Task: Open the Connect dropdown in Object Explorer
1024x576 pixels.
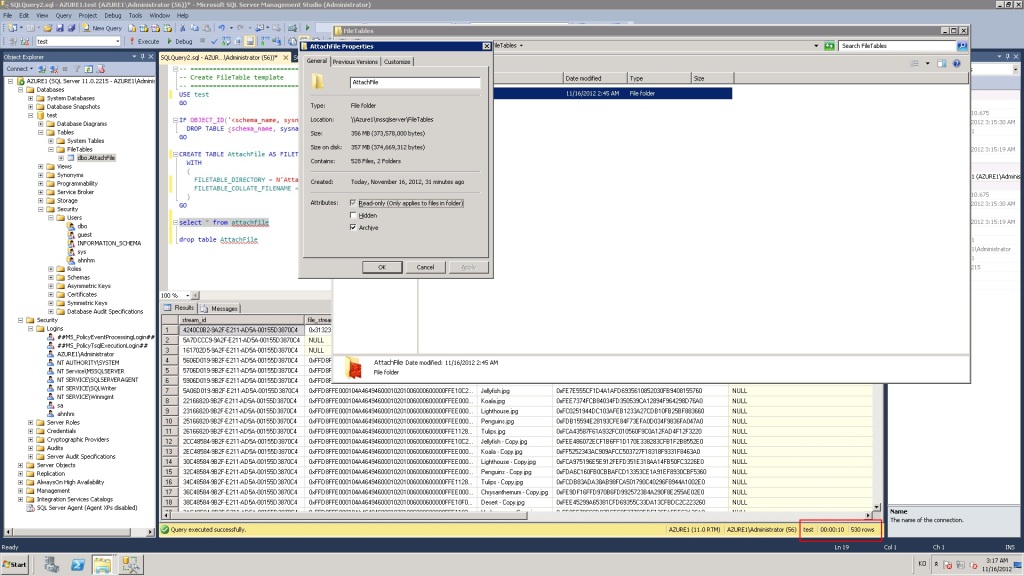Action: (x=20, y=69)
